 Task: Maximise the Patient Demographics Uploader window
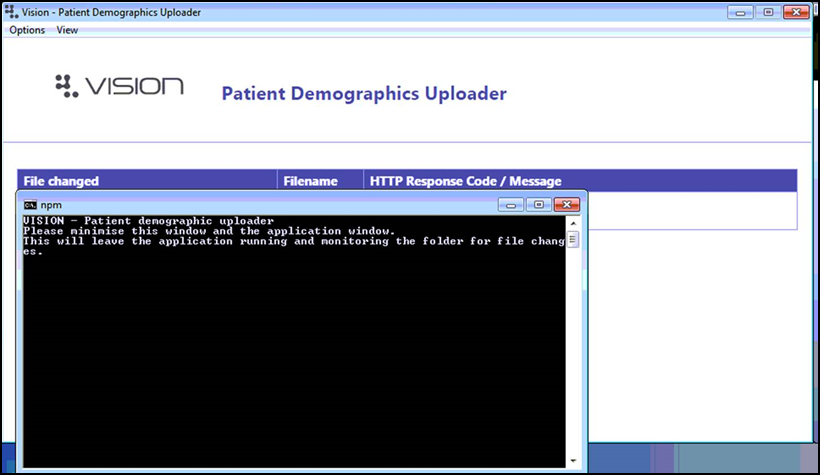(768, 12)
